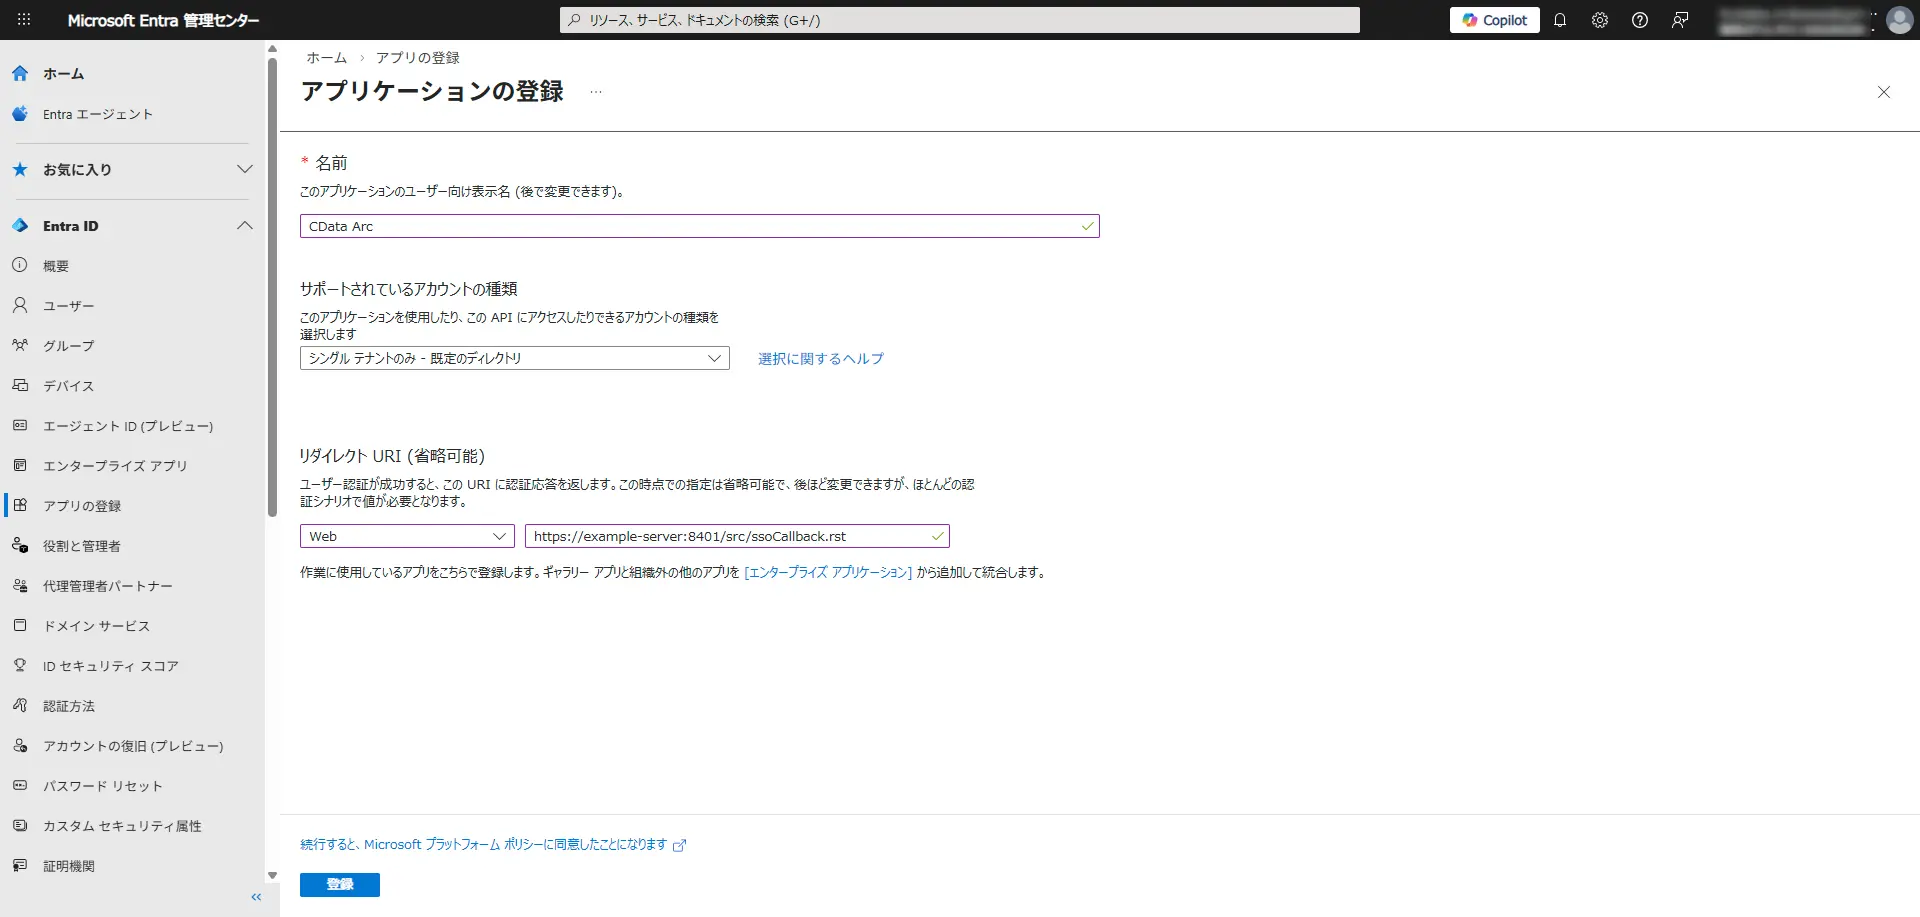Click the Entra エージェント icon
Viewport: 1920px width, 917px height.
(x=20, y=114)
